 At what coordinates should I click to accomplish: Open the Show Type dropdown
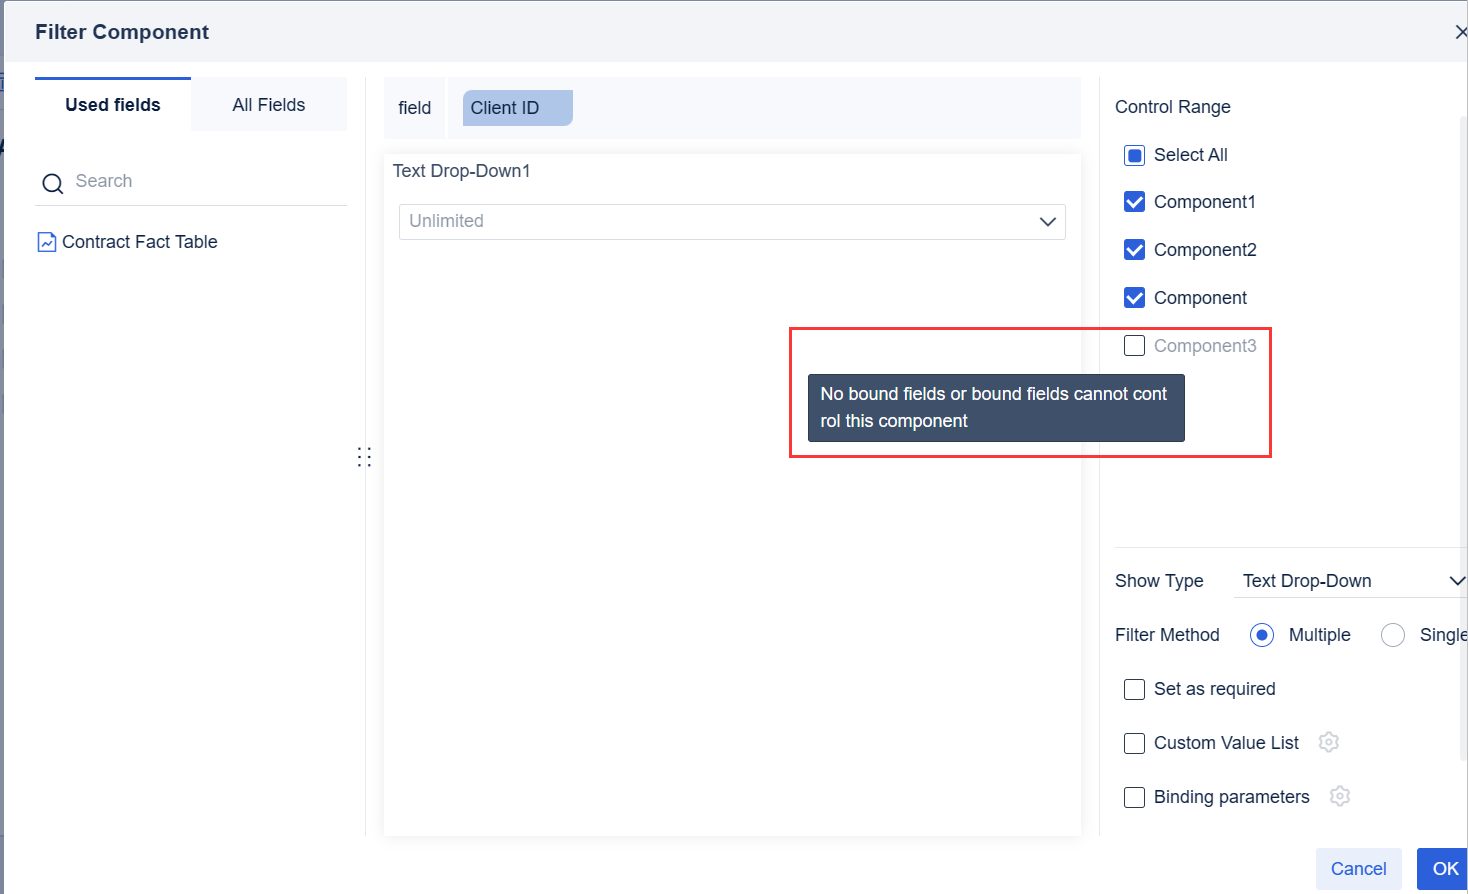(x=1350, y=581)
